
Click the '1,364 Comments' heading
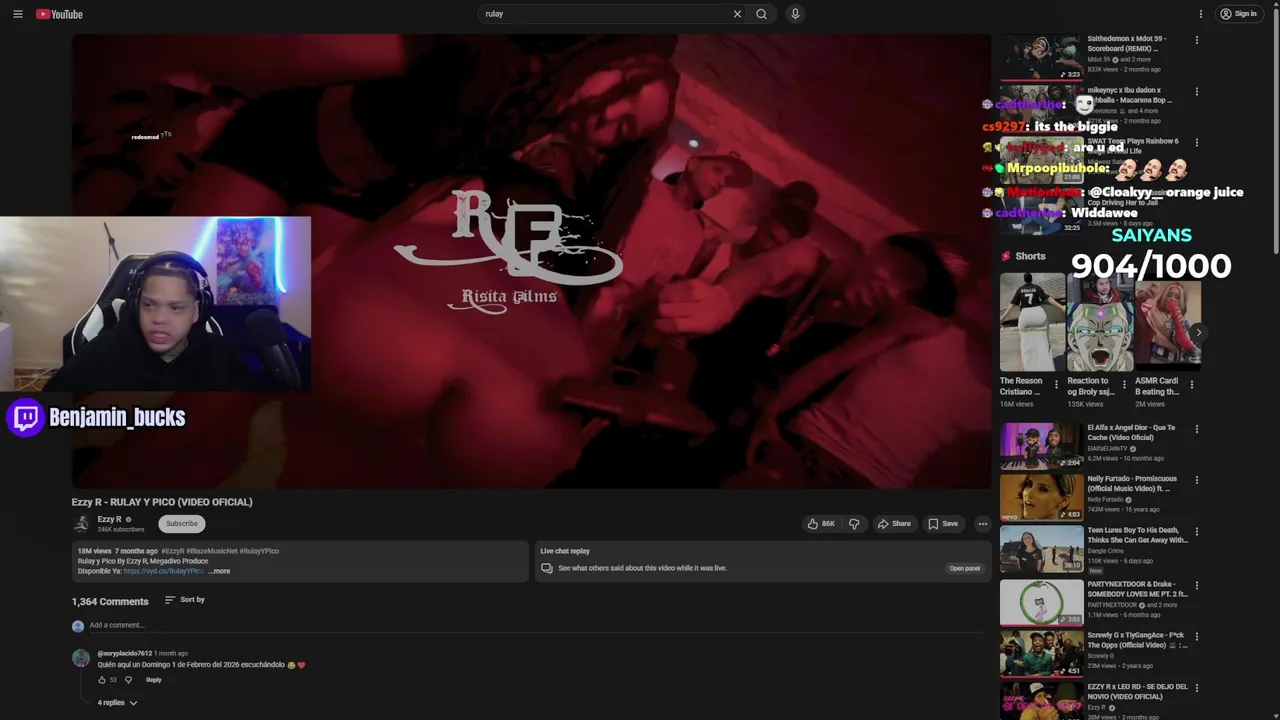coord(110,602)
